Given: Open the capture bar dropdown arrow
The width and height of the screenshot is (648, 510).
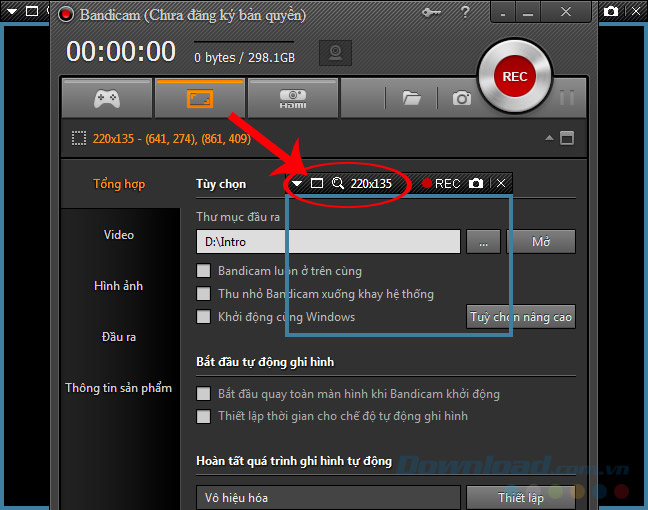Looking at the screenshot, I should click(297, 183).
